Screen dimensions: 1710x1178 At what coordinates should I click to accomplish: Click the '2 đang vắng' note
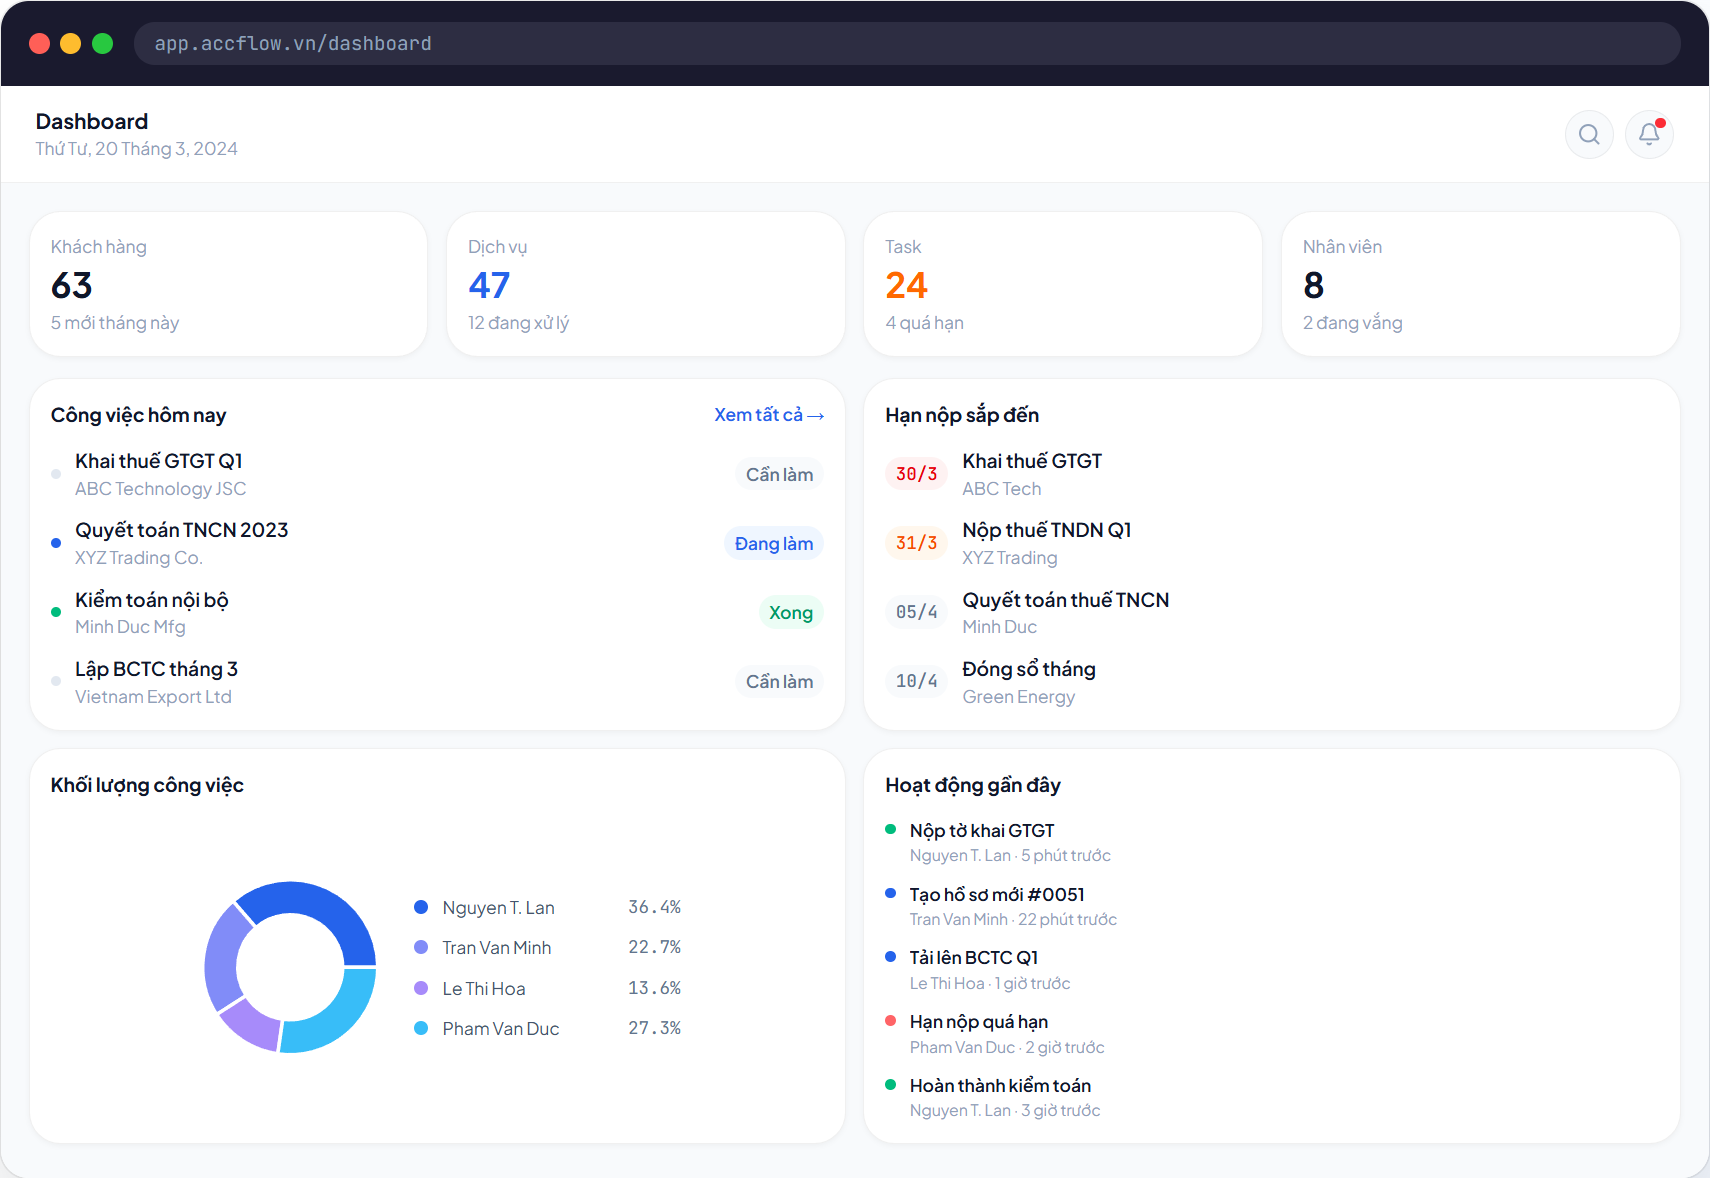(x=1352, y=323)
